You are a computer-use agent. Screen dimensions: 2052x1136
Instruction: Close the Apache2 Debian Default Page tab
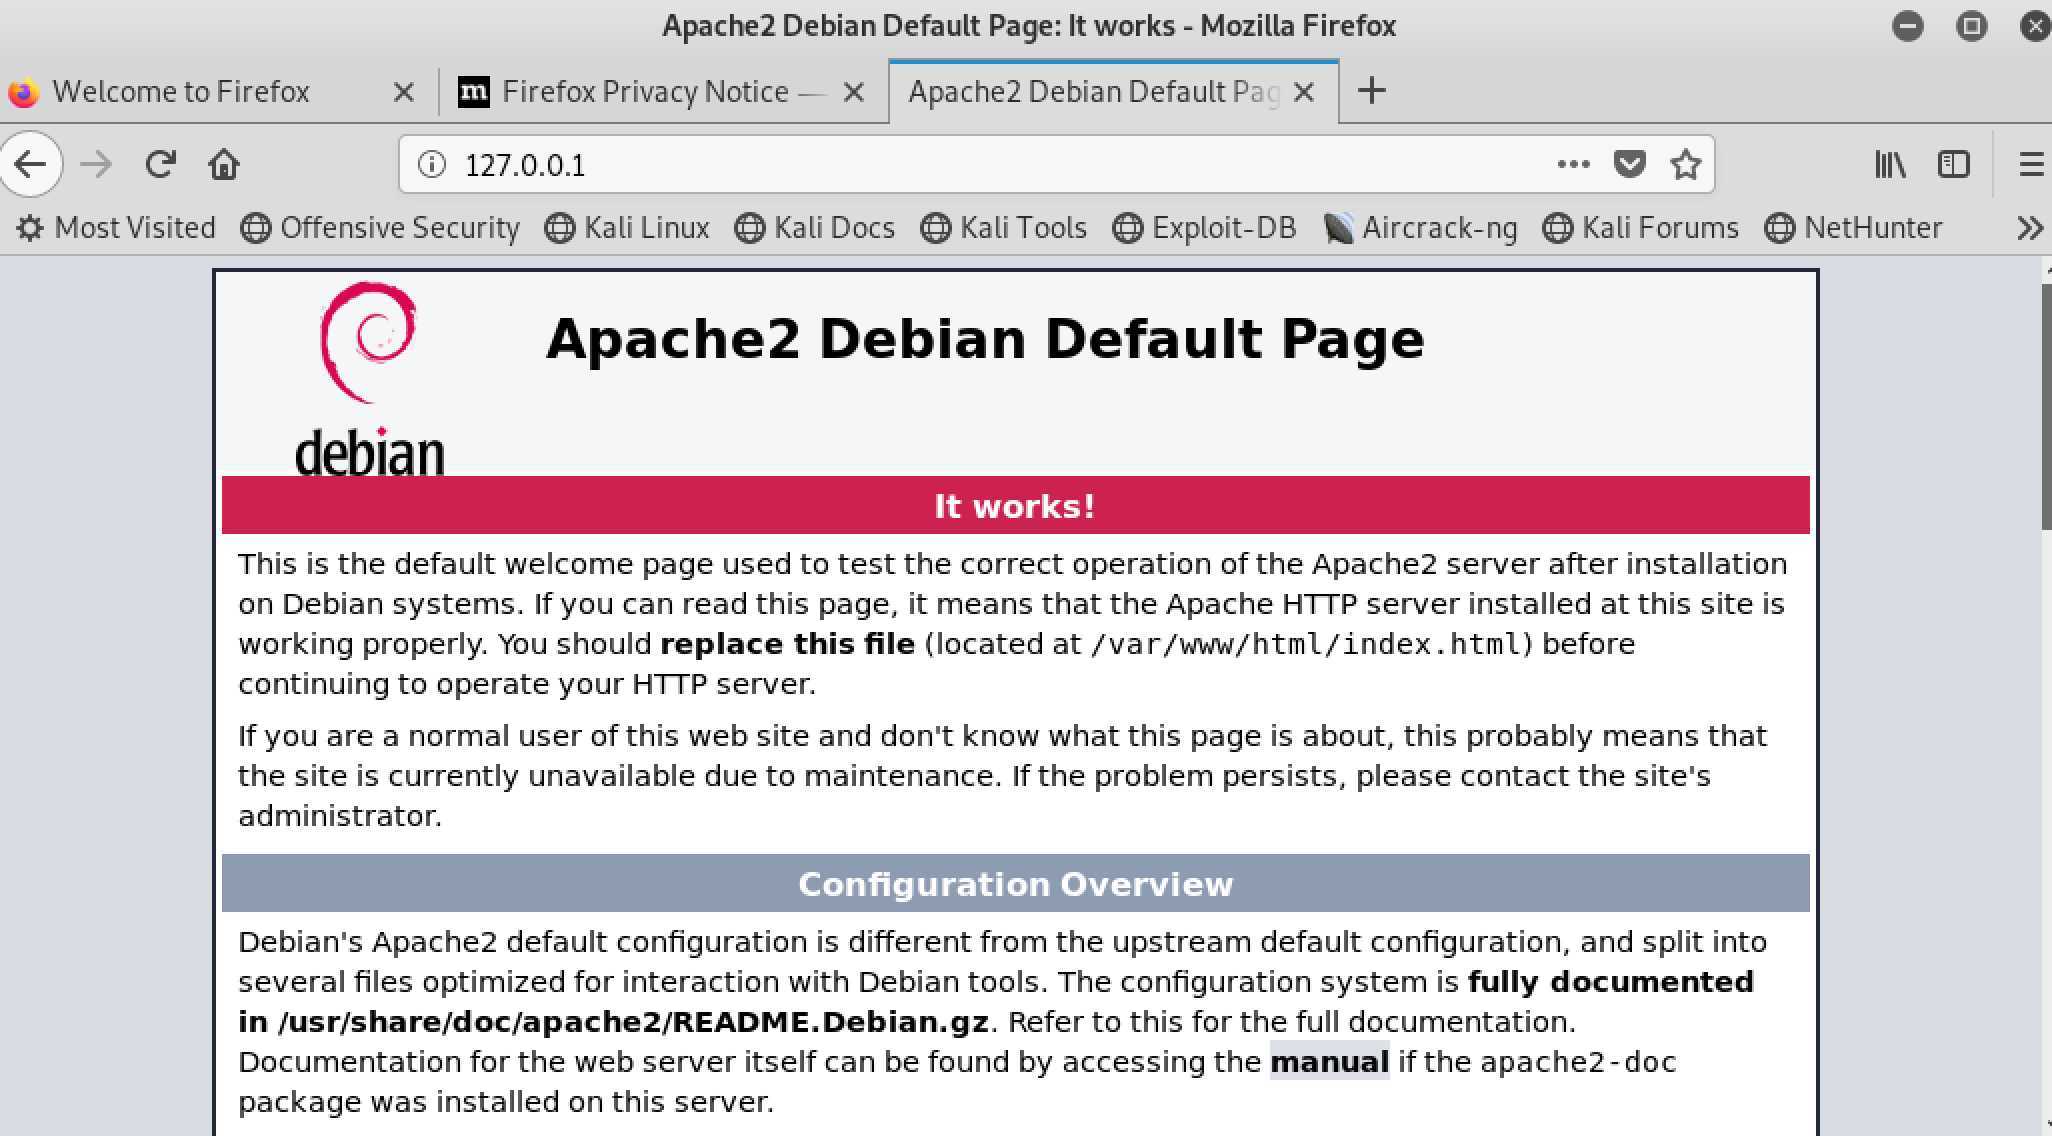point(1304,92)
